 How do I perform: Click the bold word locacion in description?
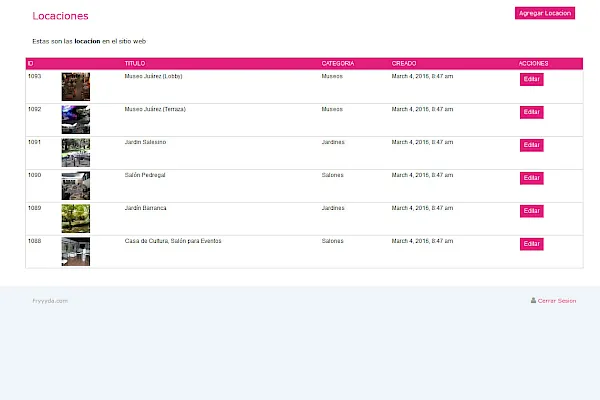click(87, 41)
